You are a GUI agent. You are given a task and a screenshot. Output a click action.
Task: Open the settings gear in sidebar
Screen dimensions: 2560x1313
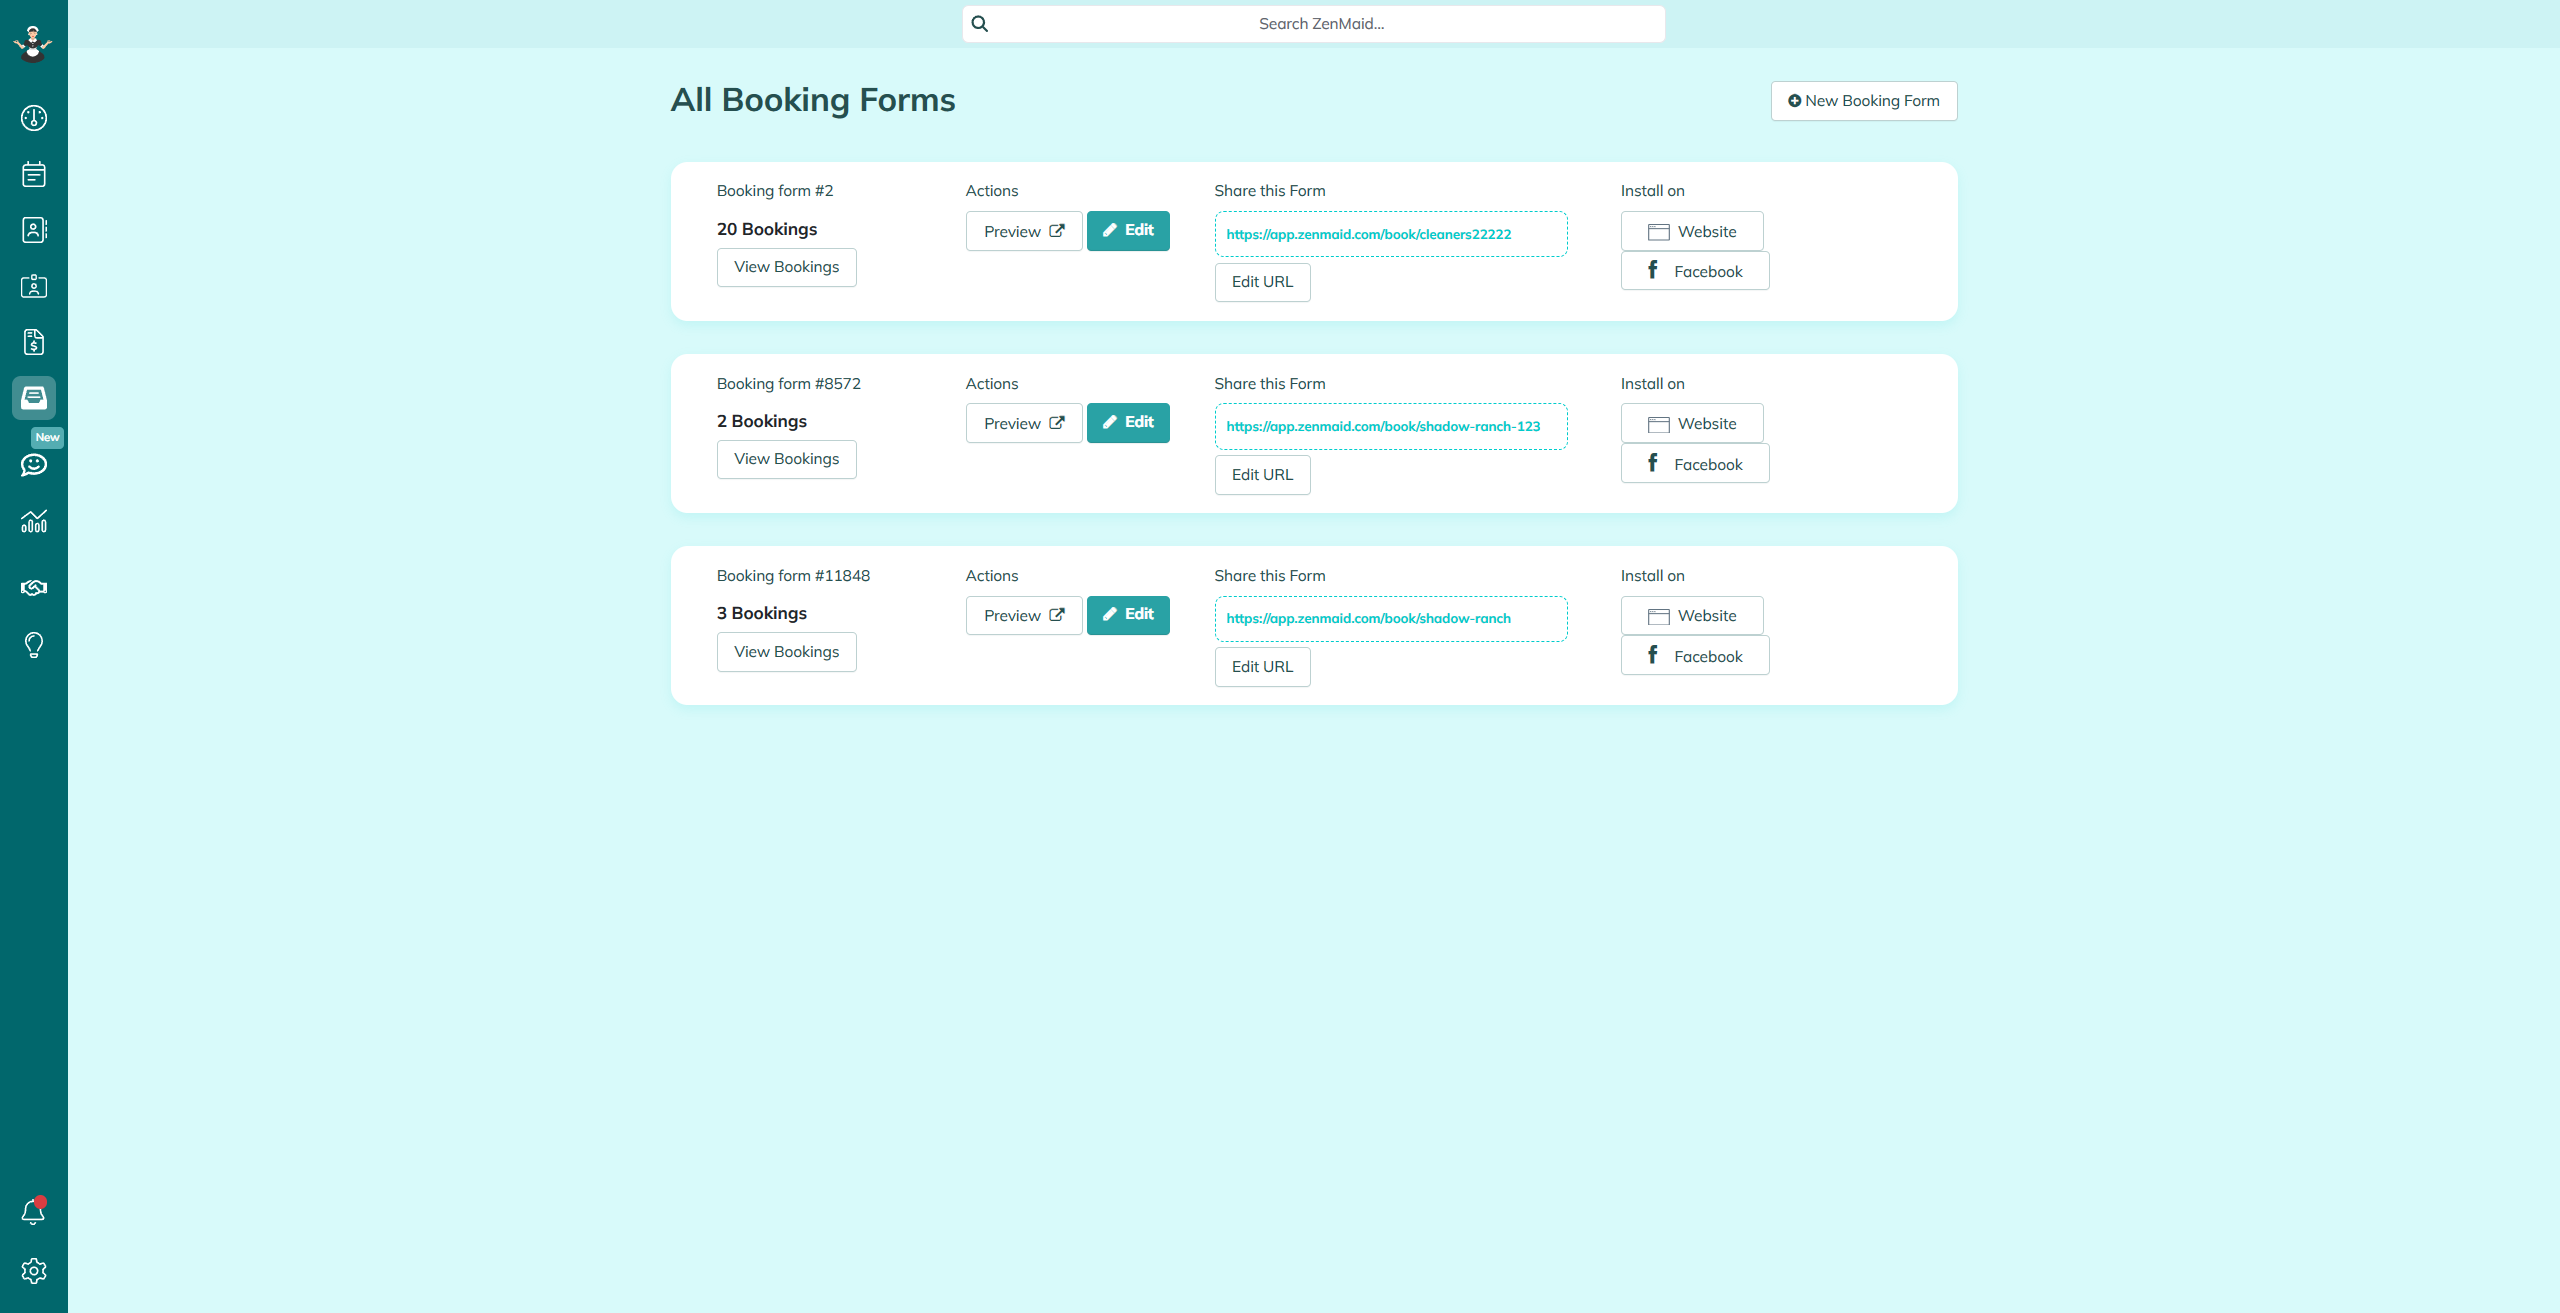pos(34,1270)
